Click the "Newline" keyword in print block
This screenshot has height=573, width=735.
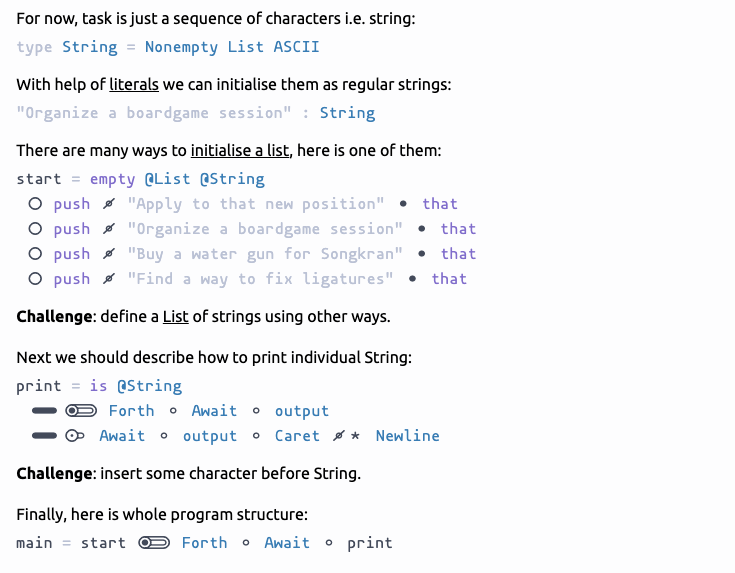click(x=407, y=436)
